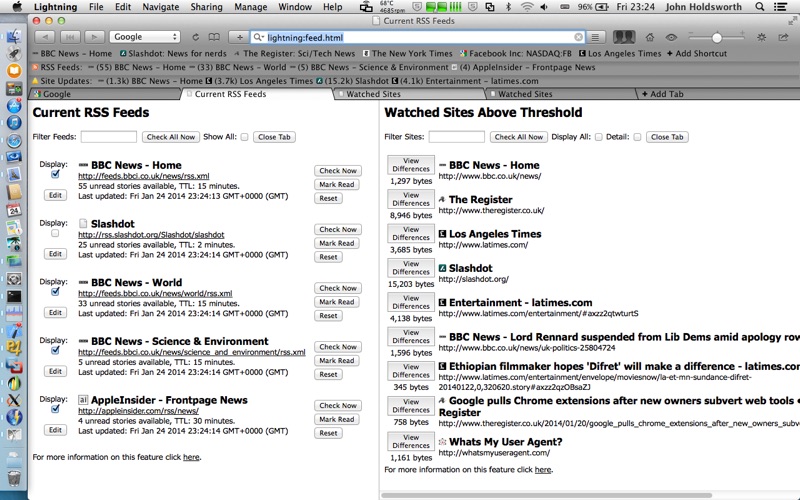This screenshot has height=500, width=800.
Task: Open the feeds.bbci.co.uk/news/rss.xml link
Action: click(143, 176)
